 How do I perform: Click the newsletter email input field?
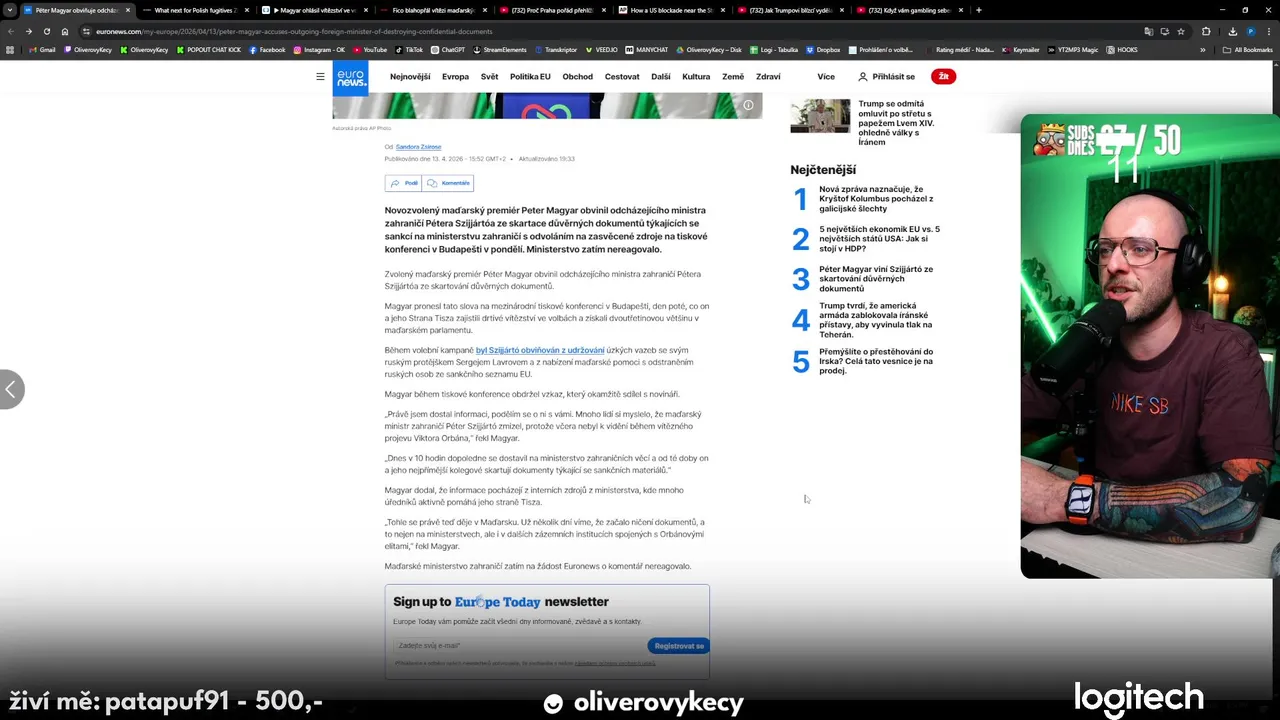tap(518, 646)
